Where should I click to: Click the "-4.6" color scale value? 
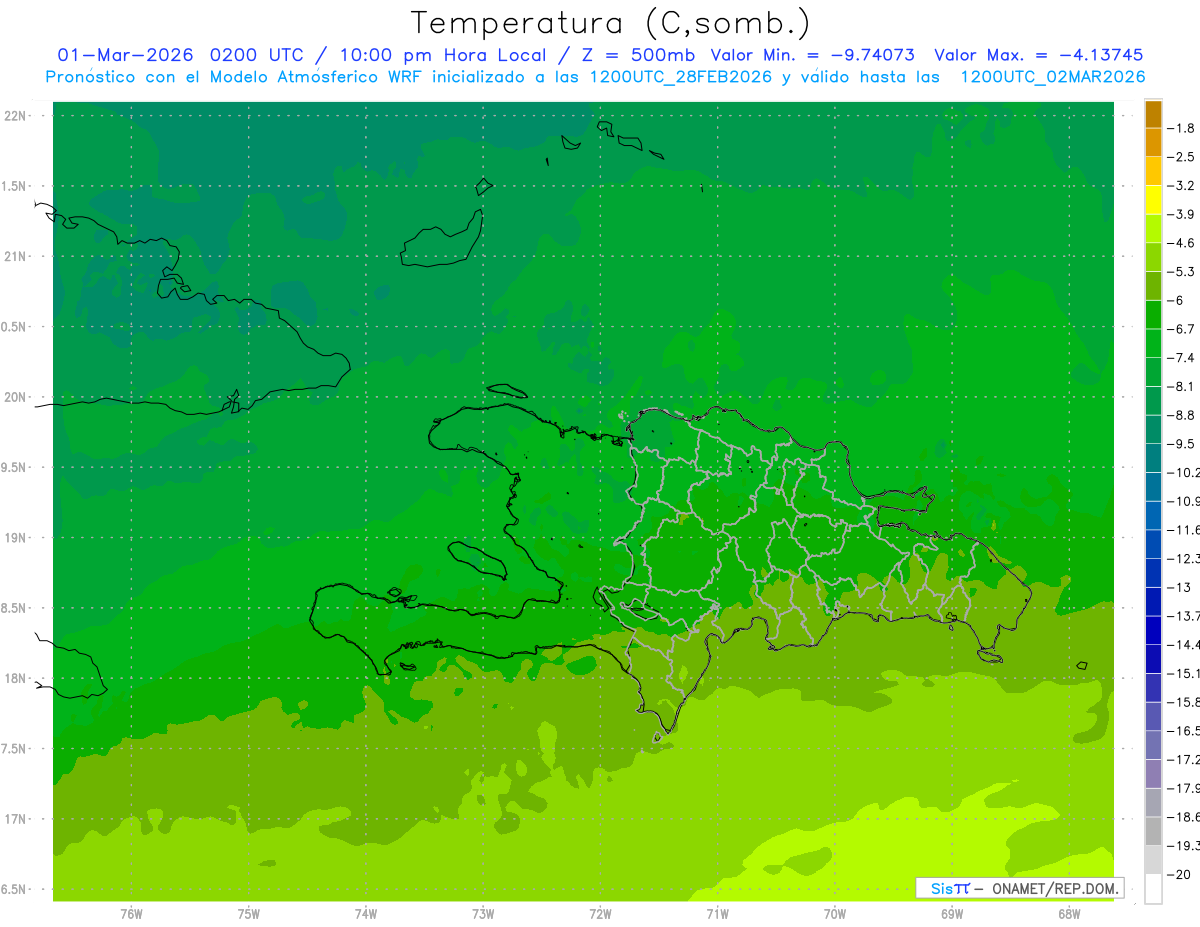tap(1181, 243)
